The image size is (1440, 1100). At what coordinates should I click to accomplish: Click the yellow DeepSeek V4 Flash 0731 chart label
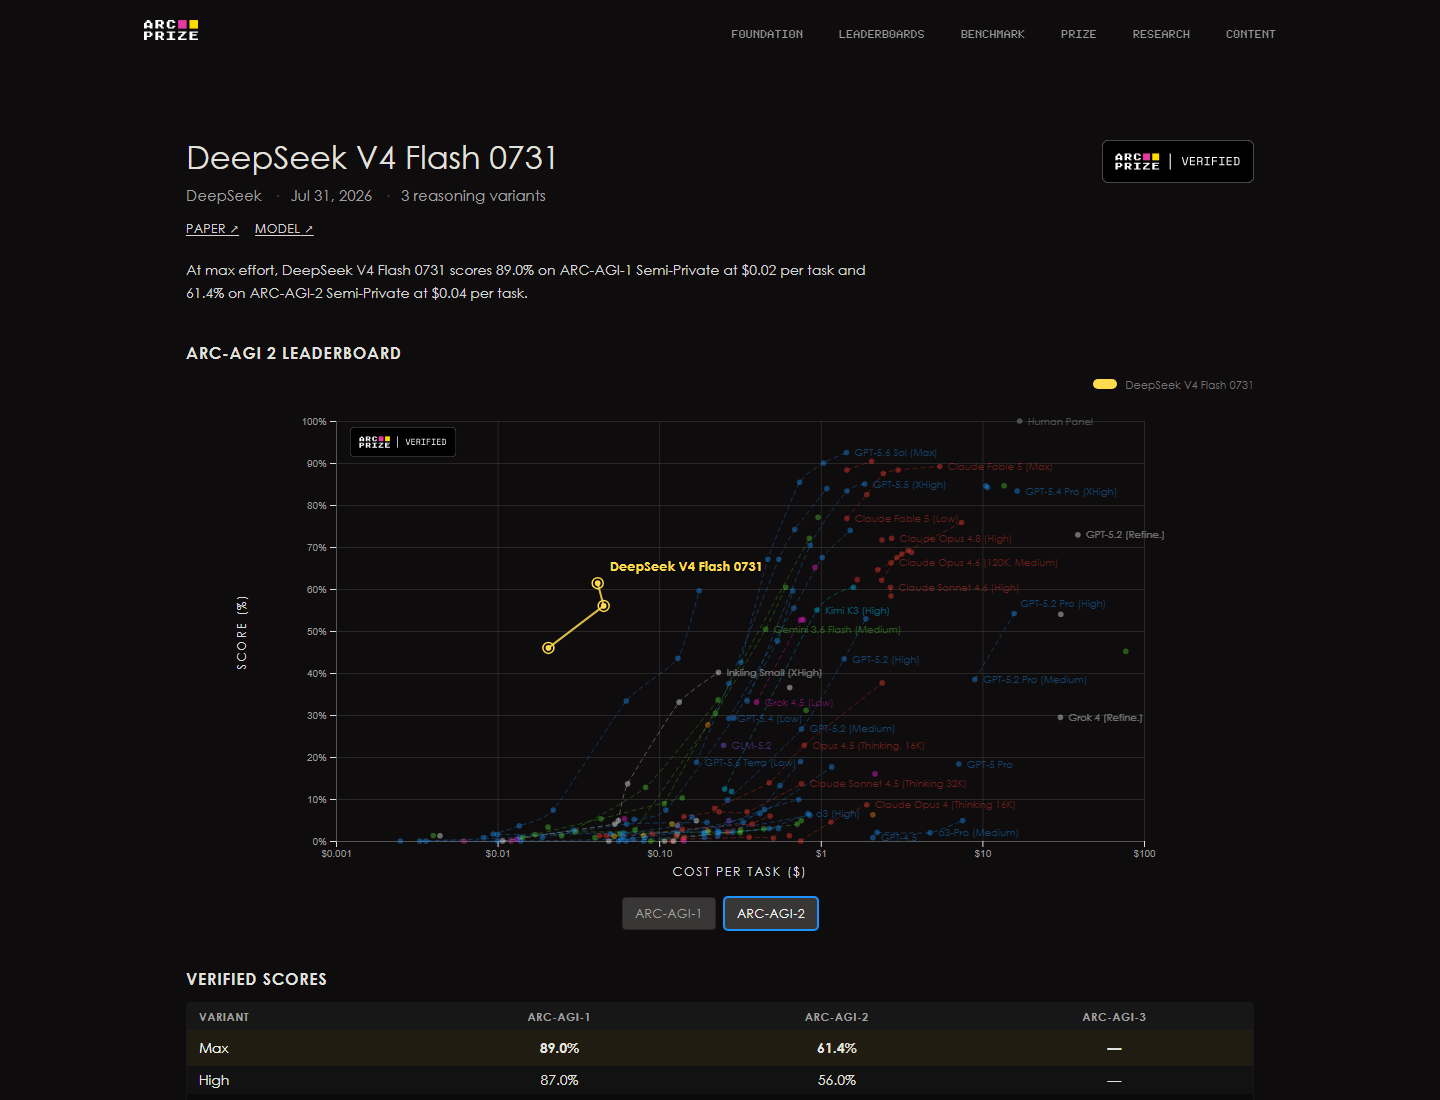click(x=686, y=566)
